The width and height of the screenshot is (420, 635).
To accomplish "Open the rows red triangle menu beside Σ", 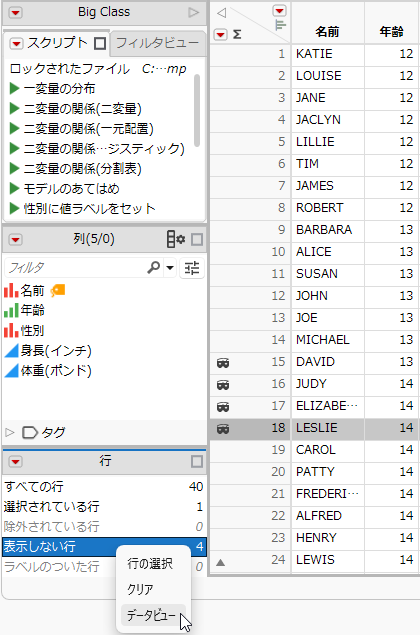I will pos(220,34).
